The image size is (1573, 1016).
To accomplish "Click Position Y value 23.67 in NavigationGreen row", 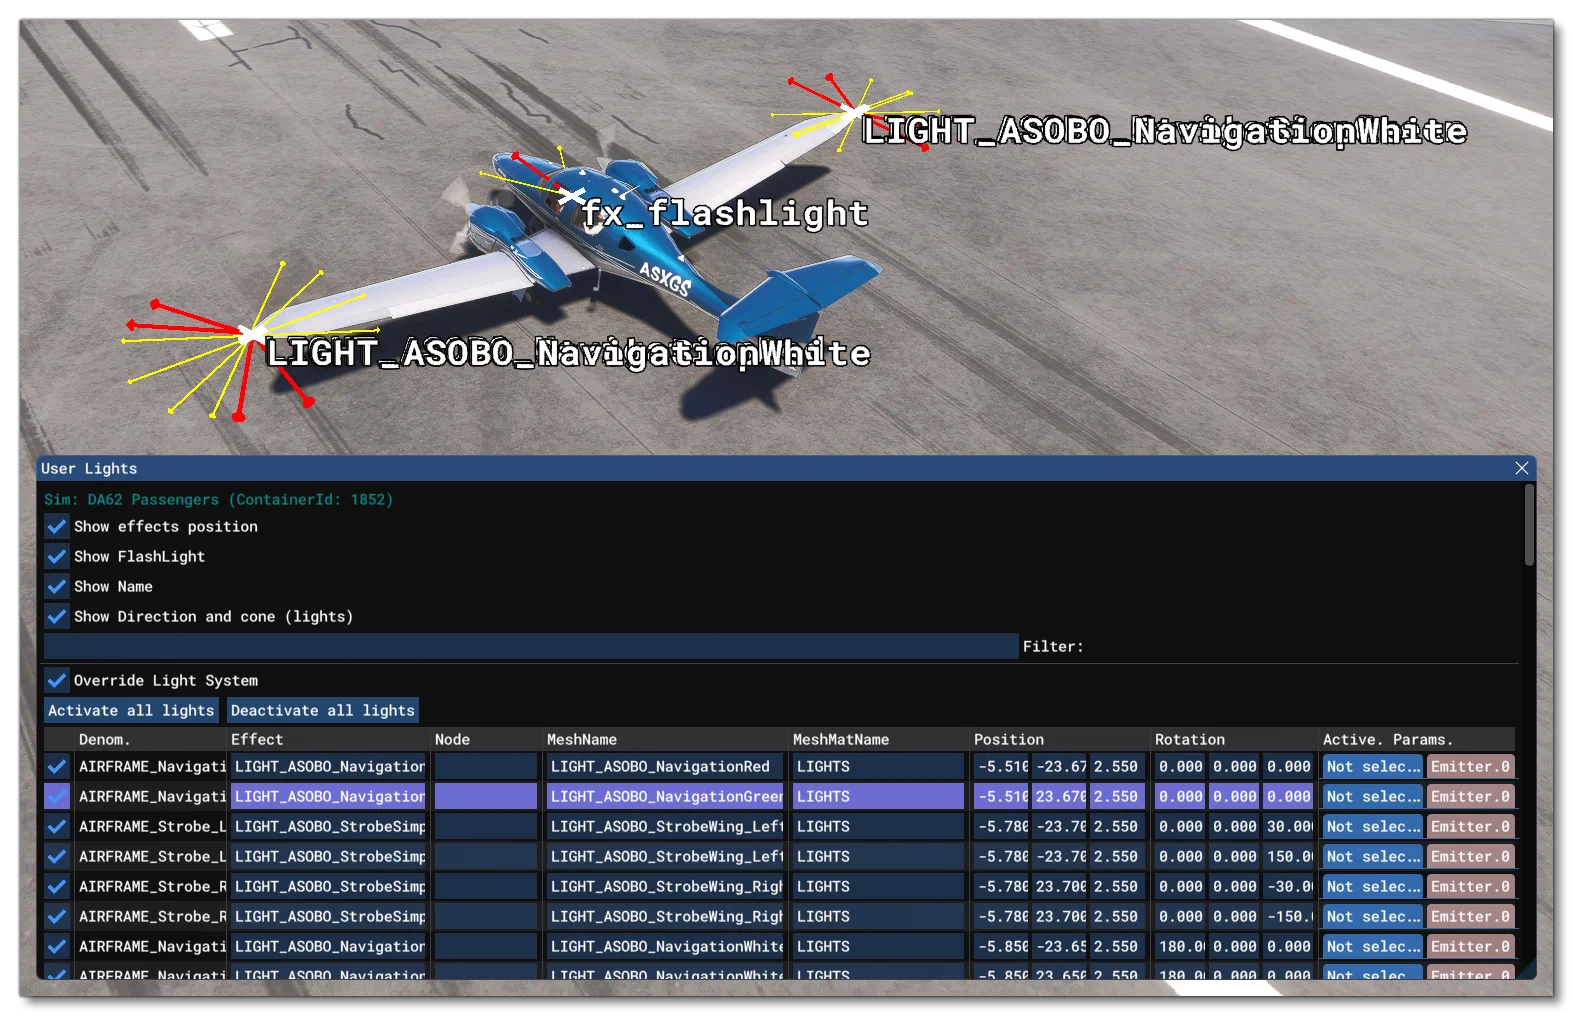I will point(1060,796).
